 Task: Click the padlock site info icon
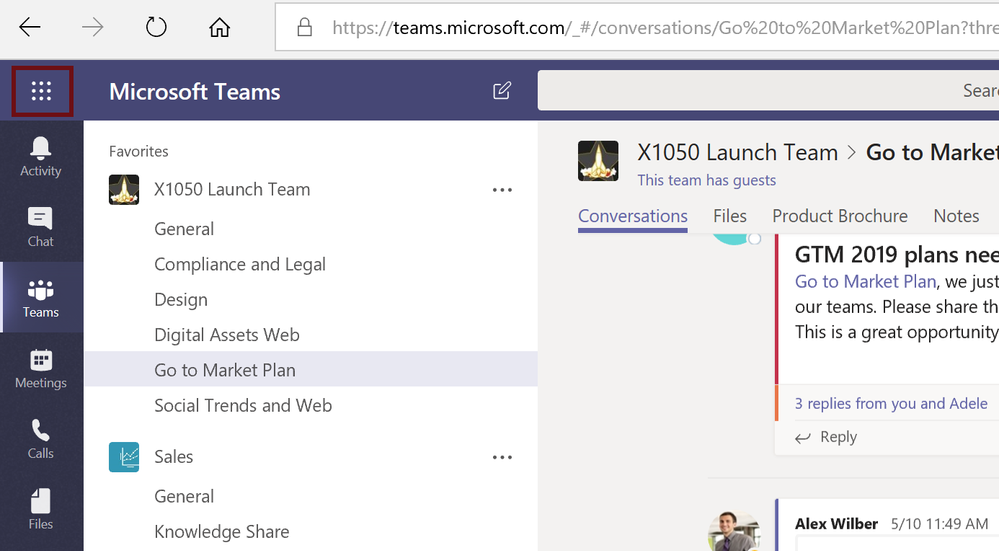[305, 27]
